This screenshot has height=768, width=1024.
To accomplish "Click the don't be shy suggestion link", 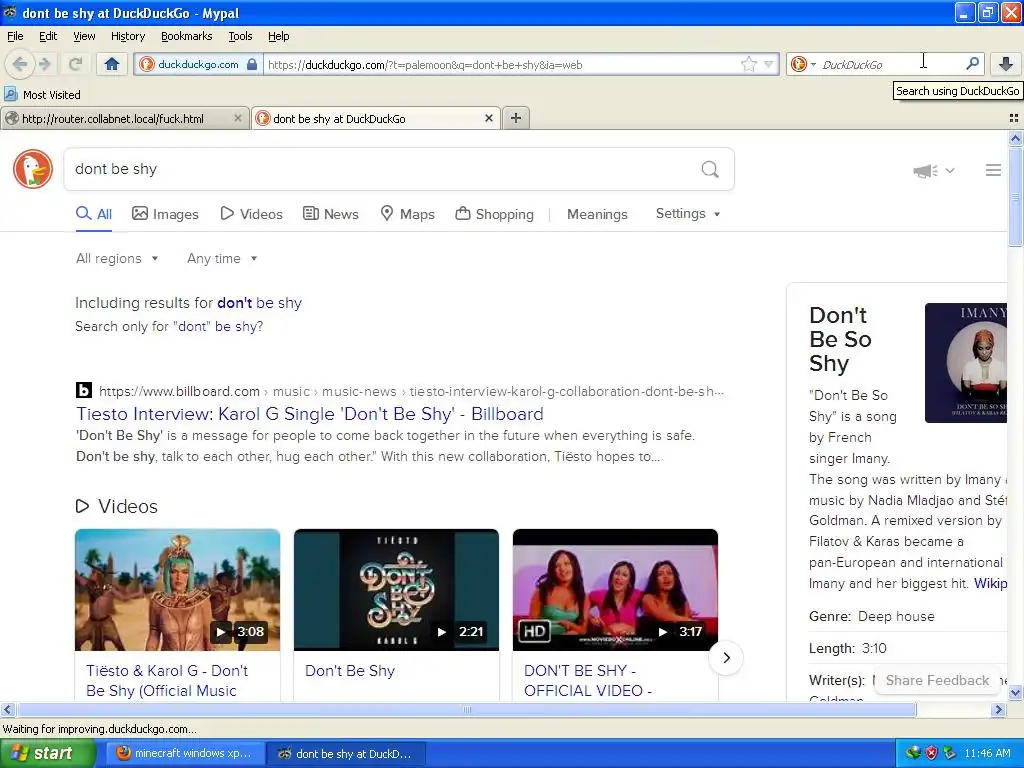I will tap(259, 303).
